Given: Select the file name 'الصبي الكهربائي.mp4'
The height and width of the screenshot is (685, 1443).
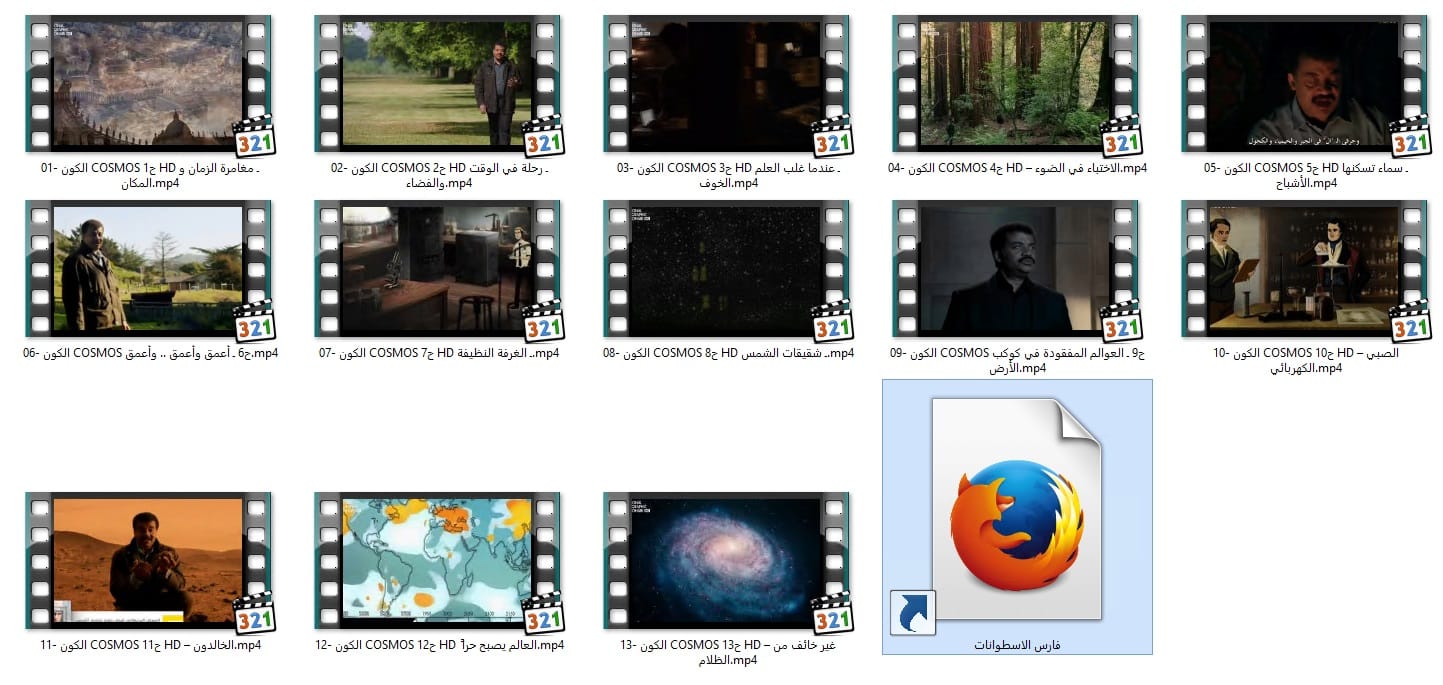Looking at the screenshot, I should pos(1306,360).
